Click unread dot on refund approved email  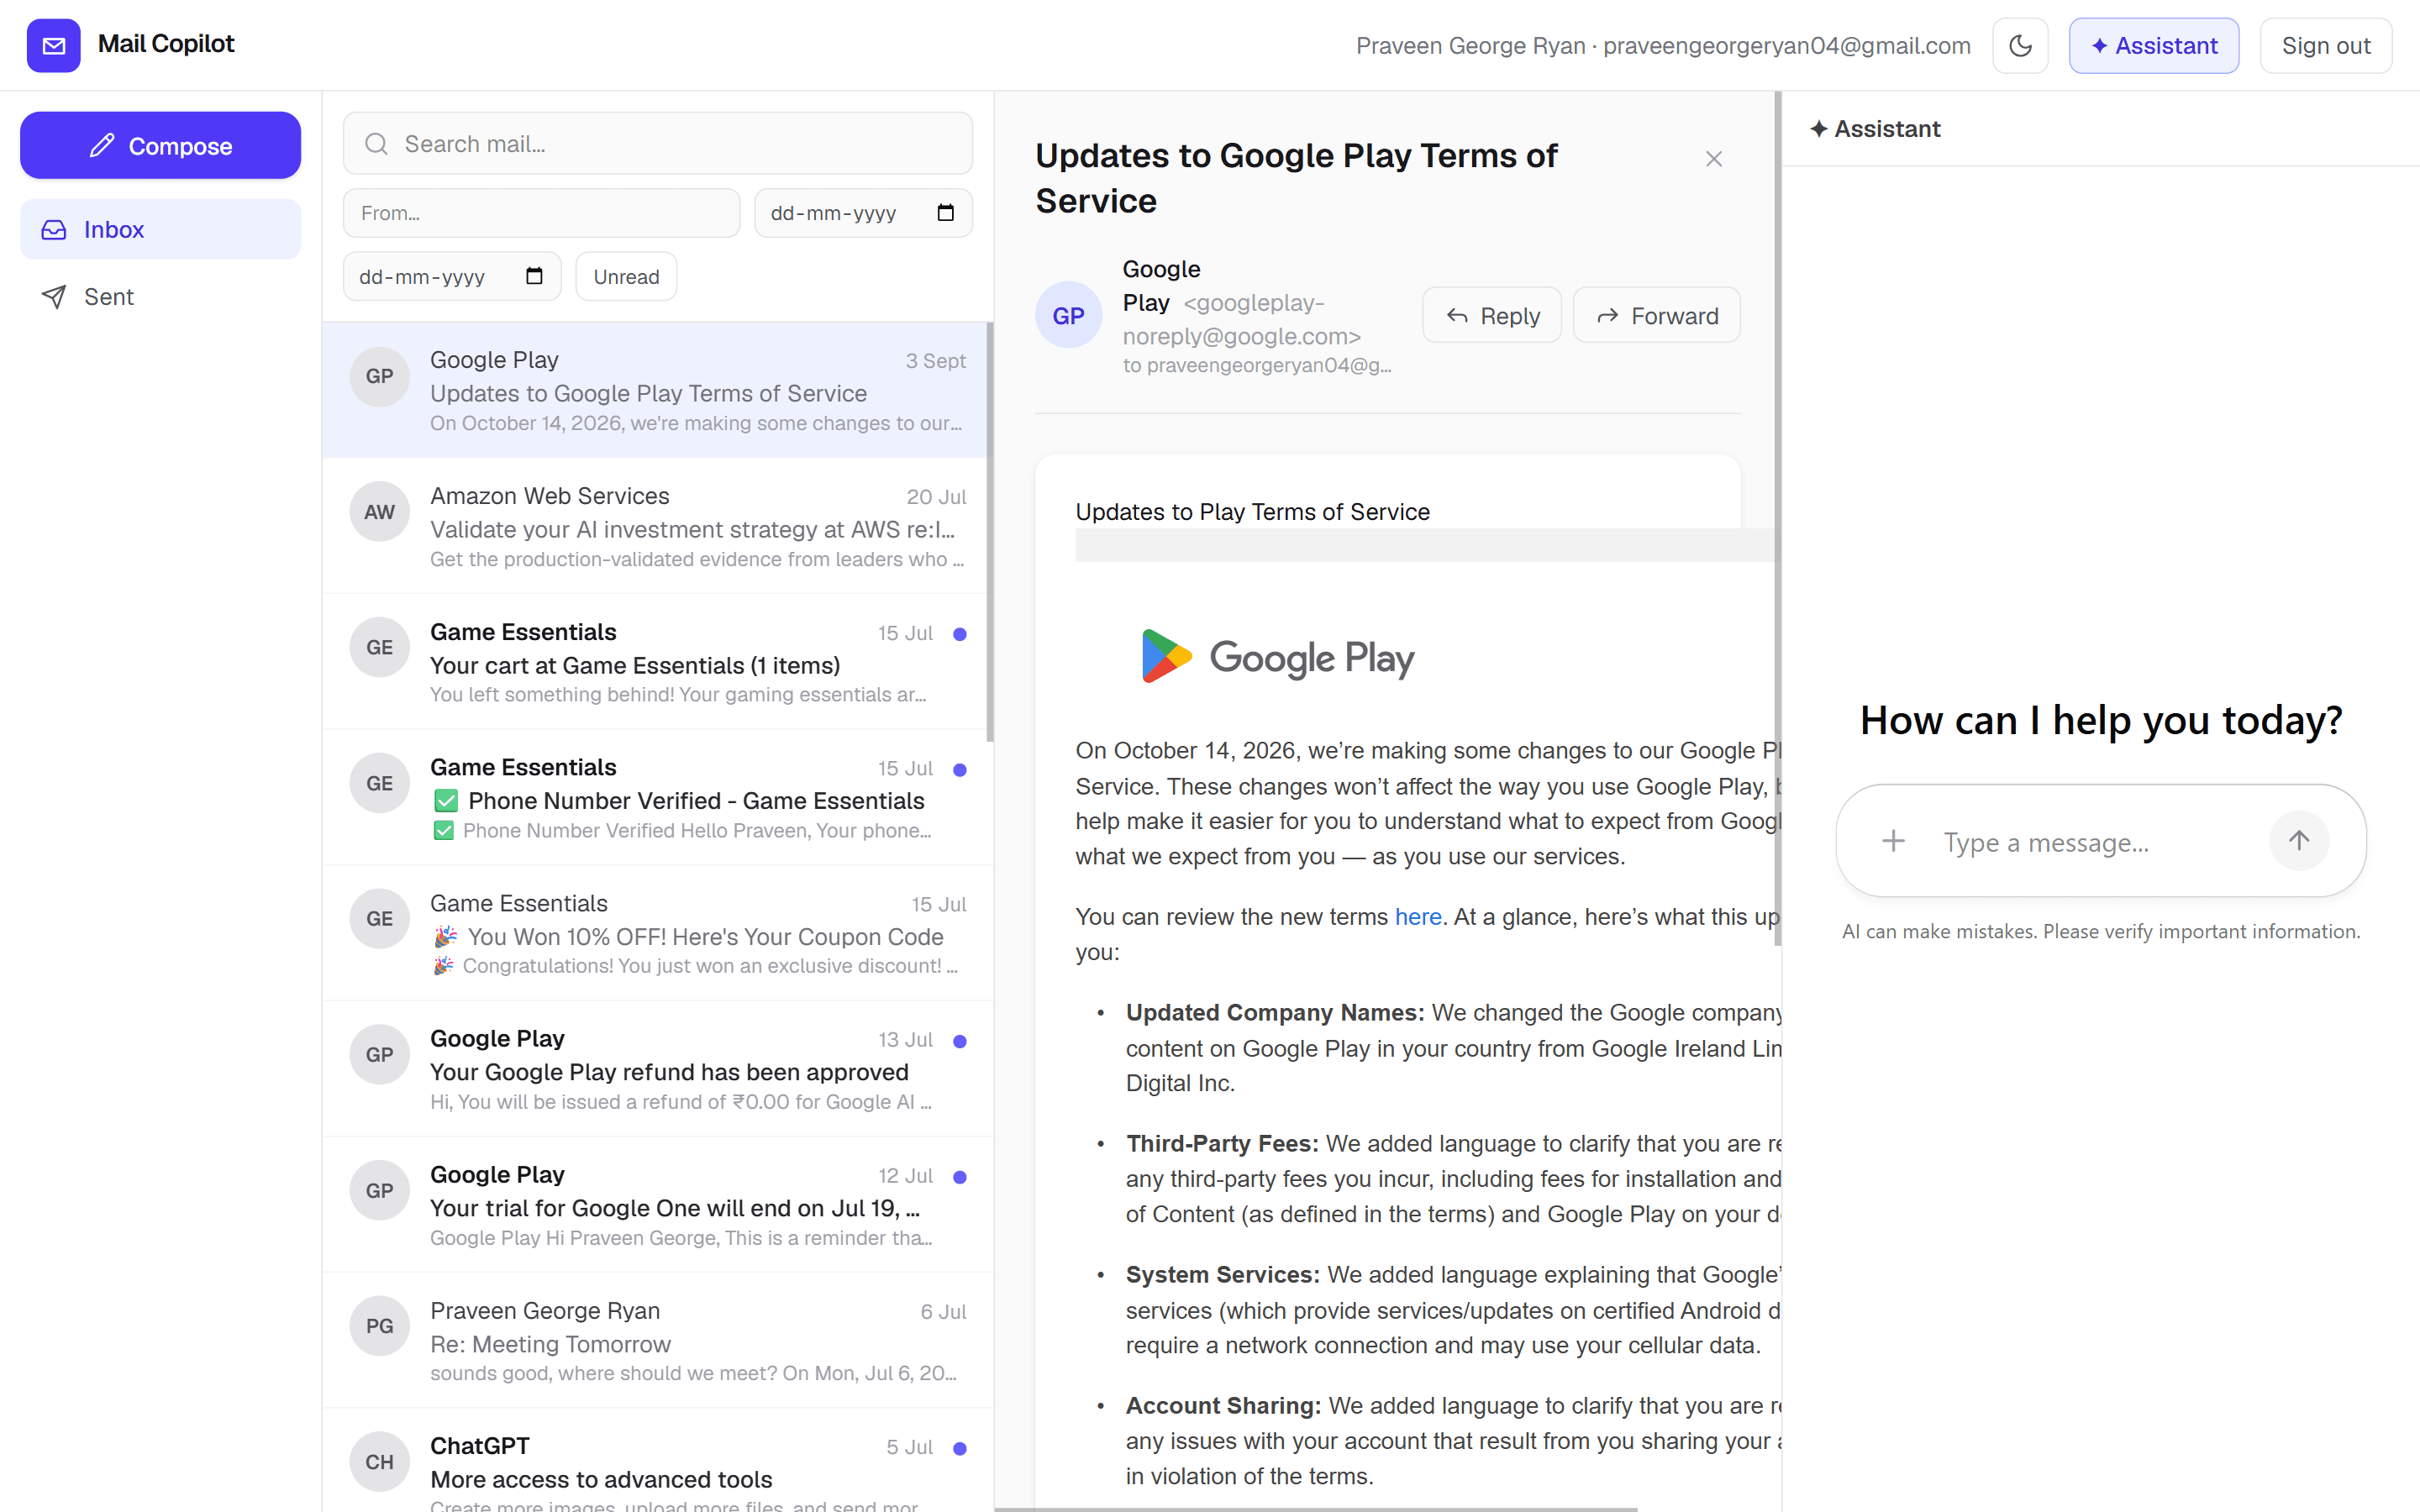pyautogui.click(x=960, y=1041)
